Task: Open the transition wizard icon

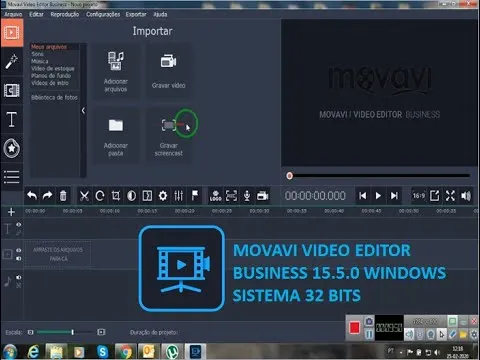Action: (147, 196)
